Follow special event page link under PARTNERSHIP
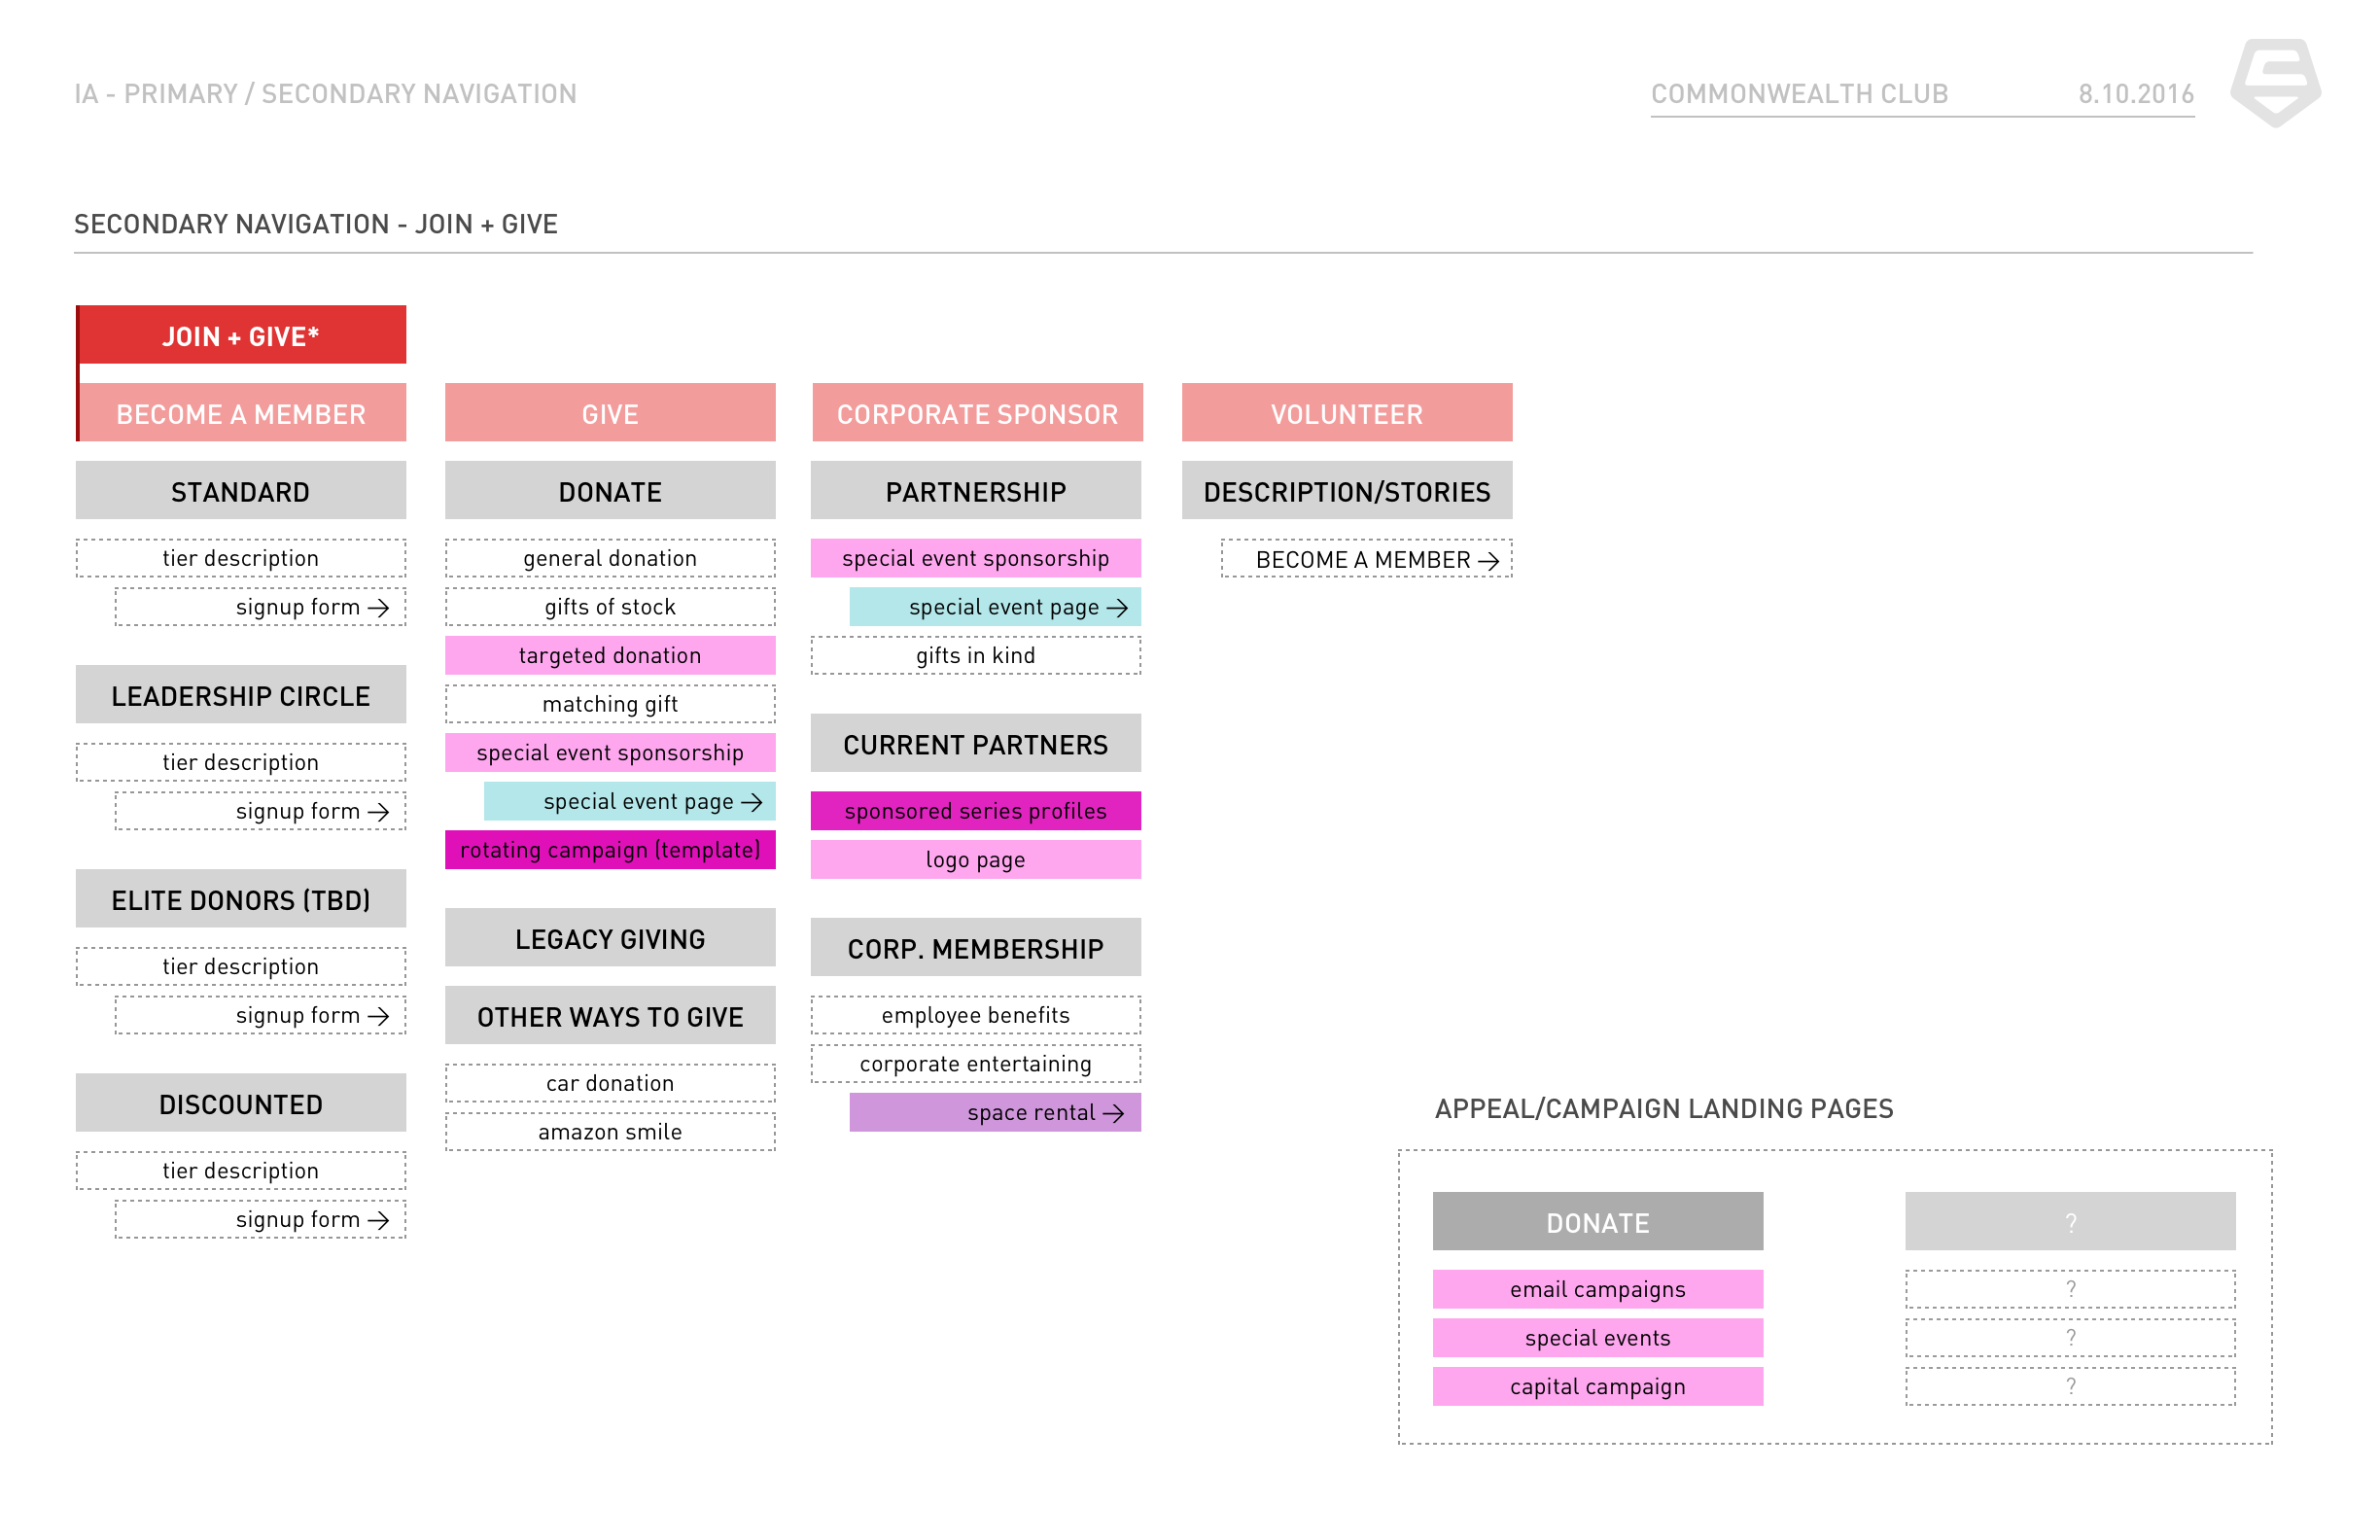The width and height of the screenshot is (2380, 1540). point(996,607)
